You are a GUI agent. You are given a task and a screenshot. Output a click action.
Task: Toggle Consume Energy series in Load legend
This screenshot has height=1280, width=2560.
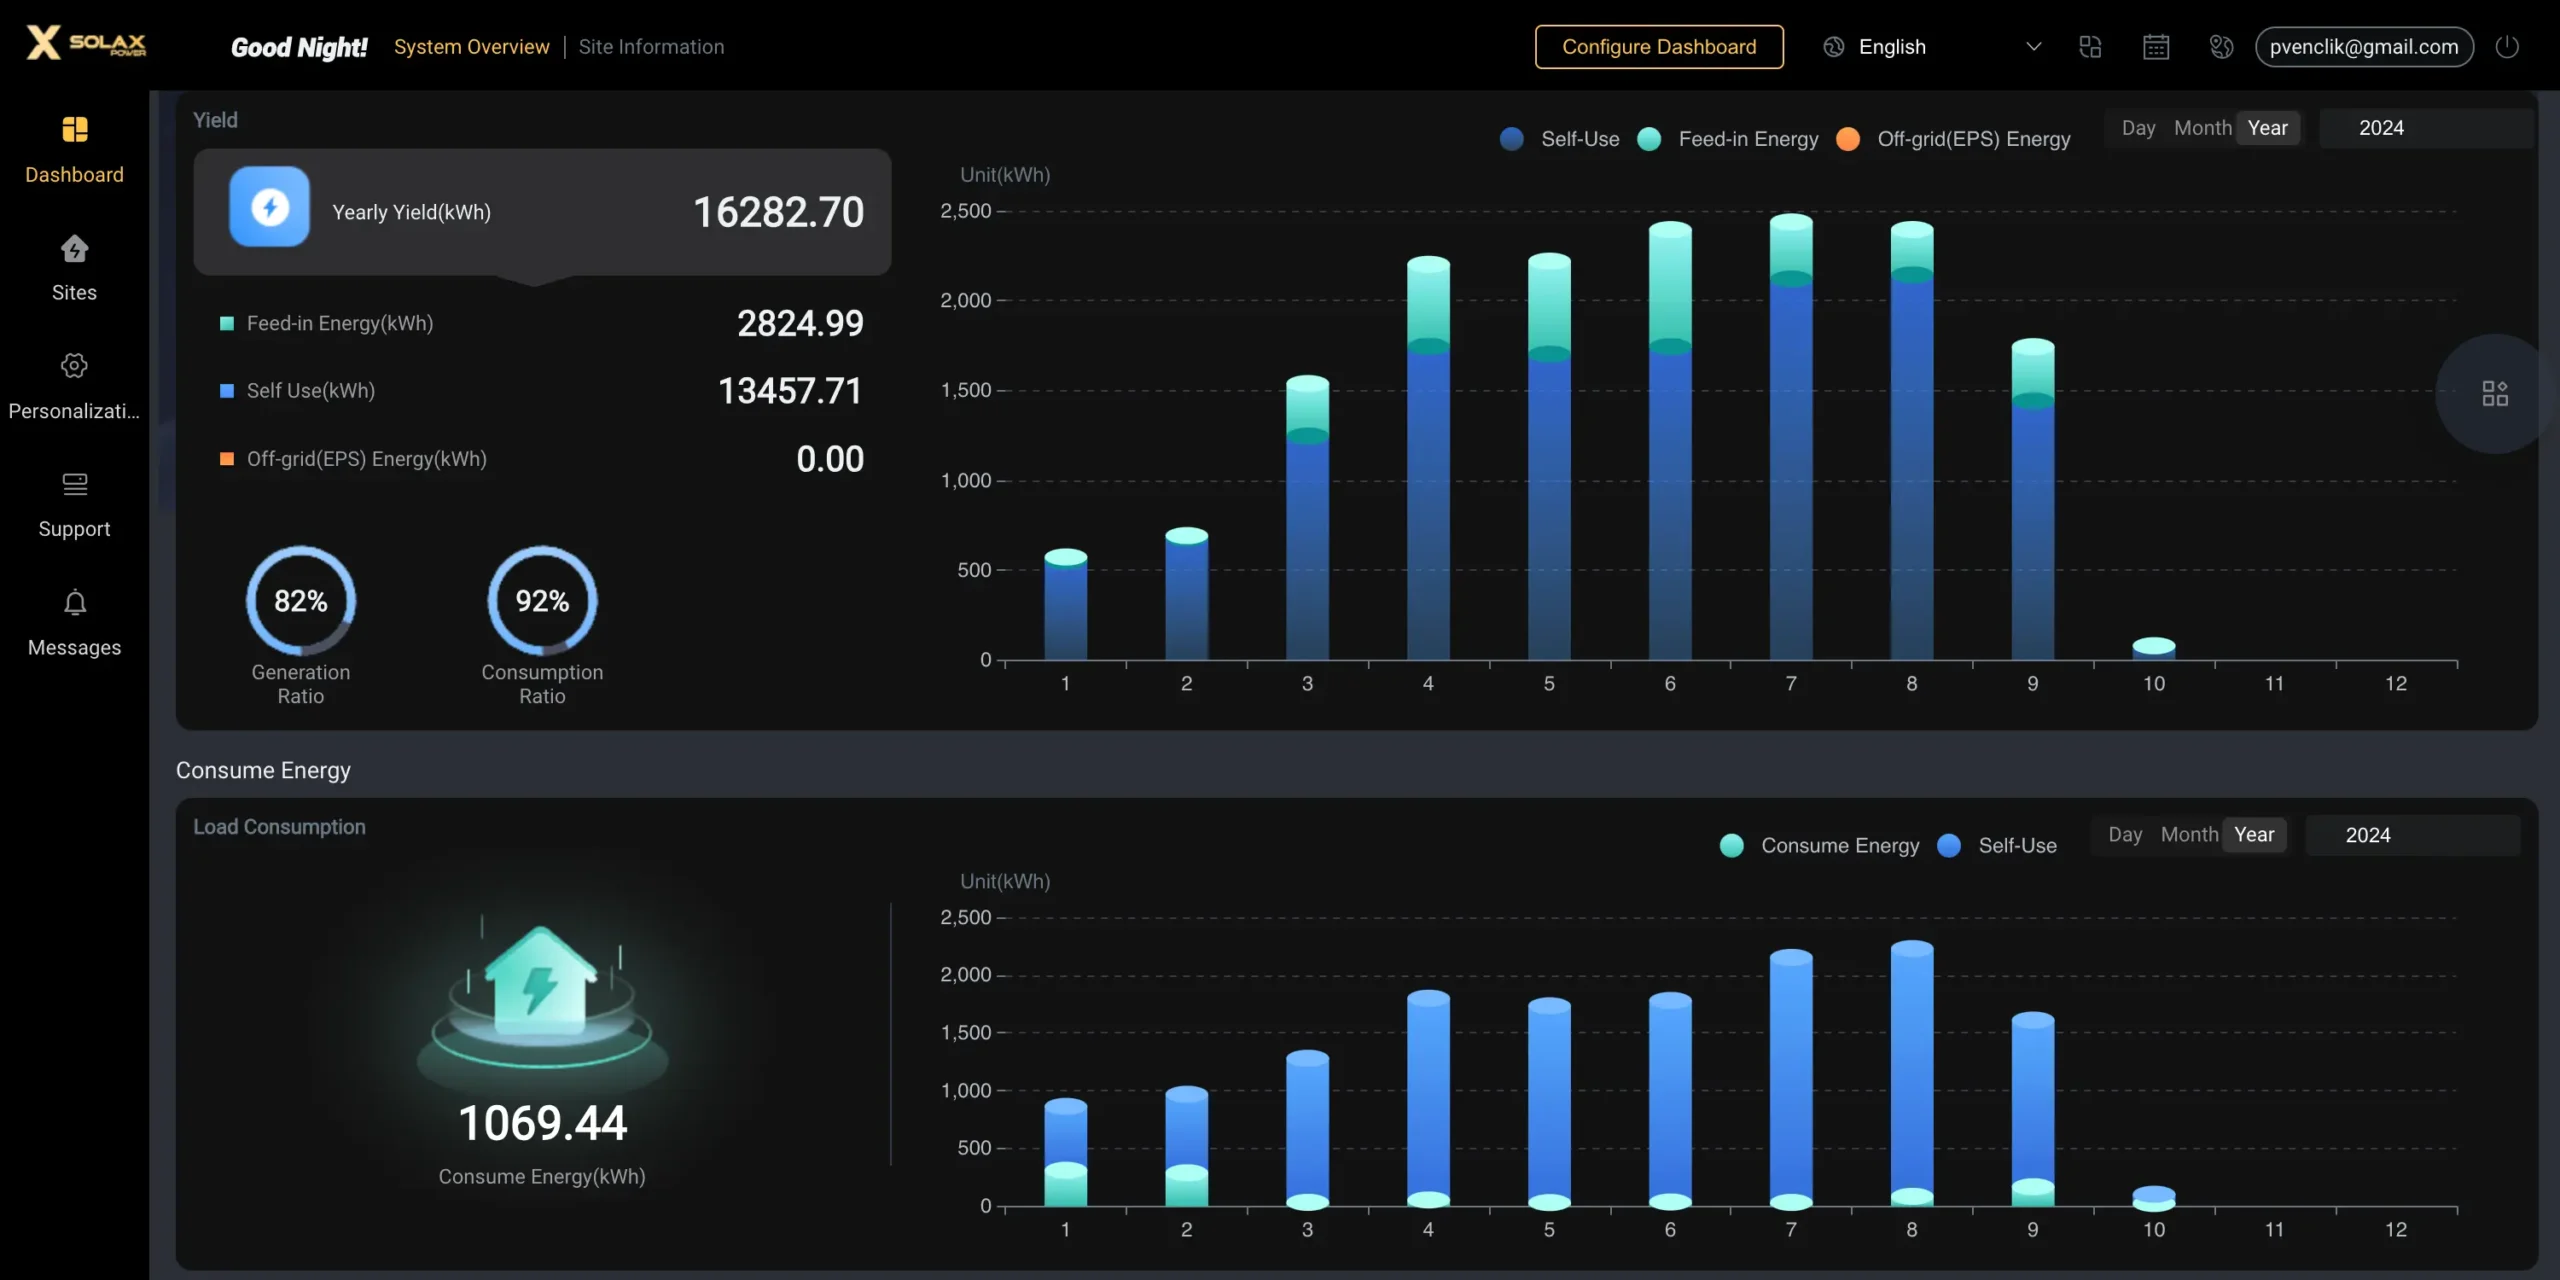[1819, 846]
